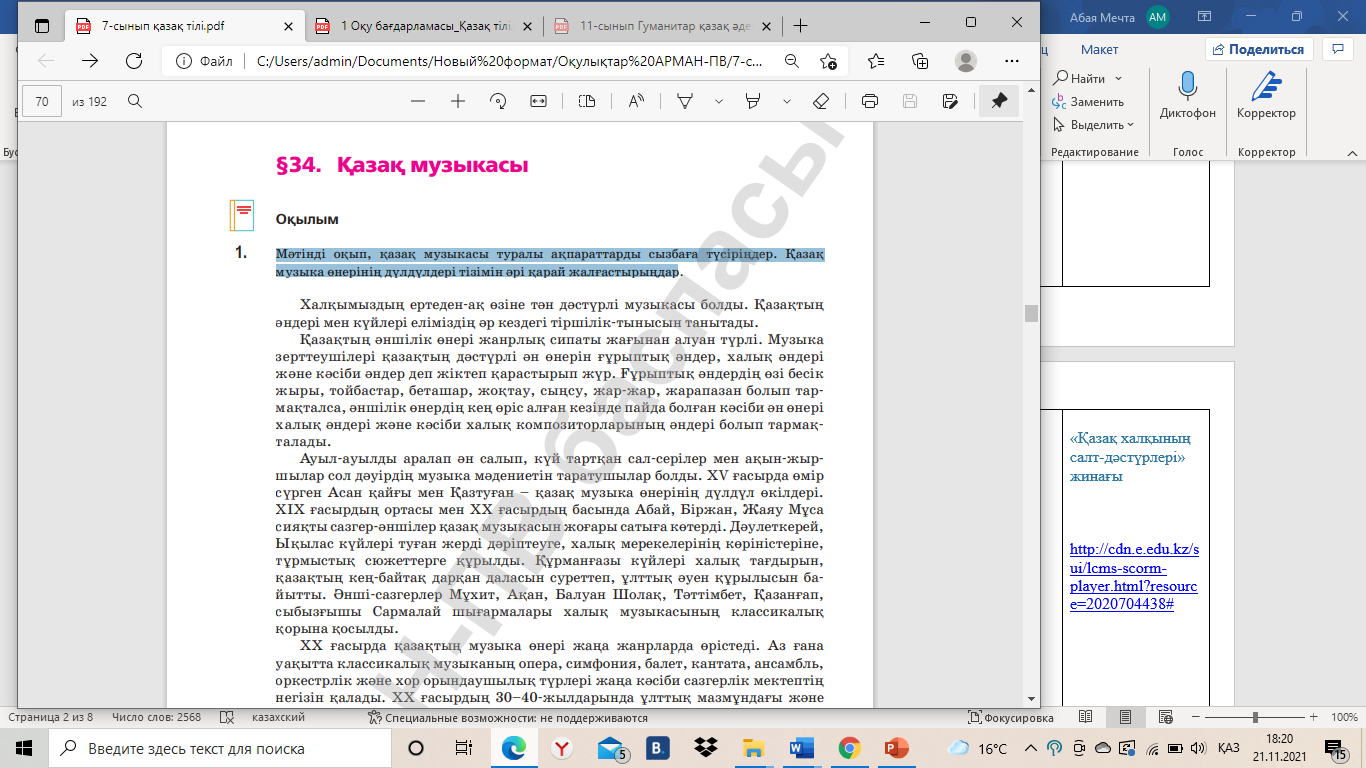The width and height of the screenshot is (1366, 768).
Task: Open Edge Collections
Action: [x=920, y=61]
